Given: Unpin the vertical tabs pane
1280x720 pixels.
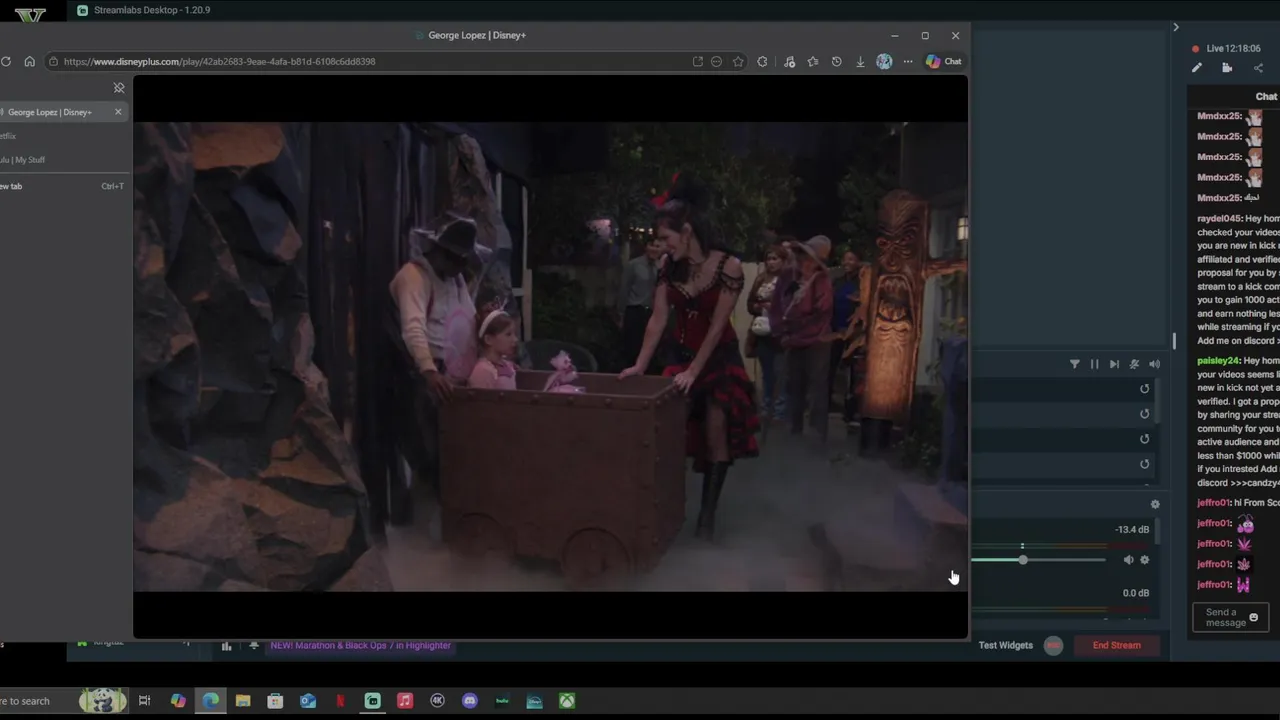Looking at the screenshot, I should 119,88.
